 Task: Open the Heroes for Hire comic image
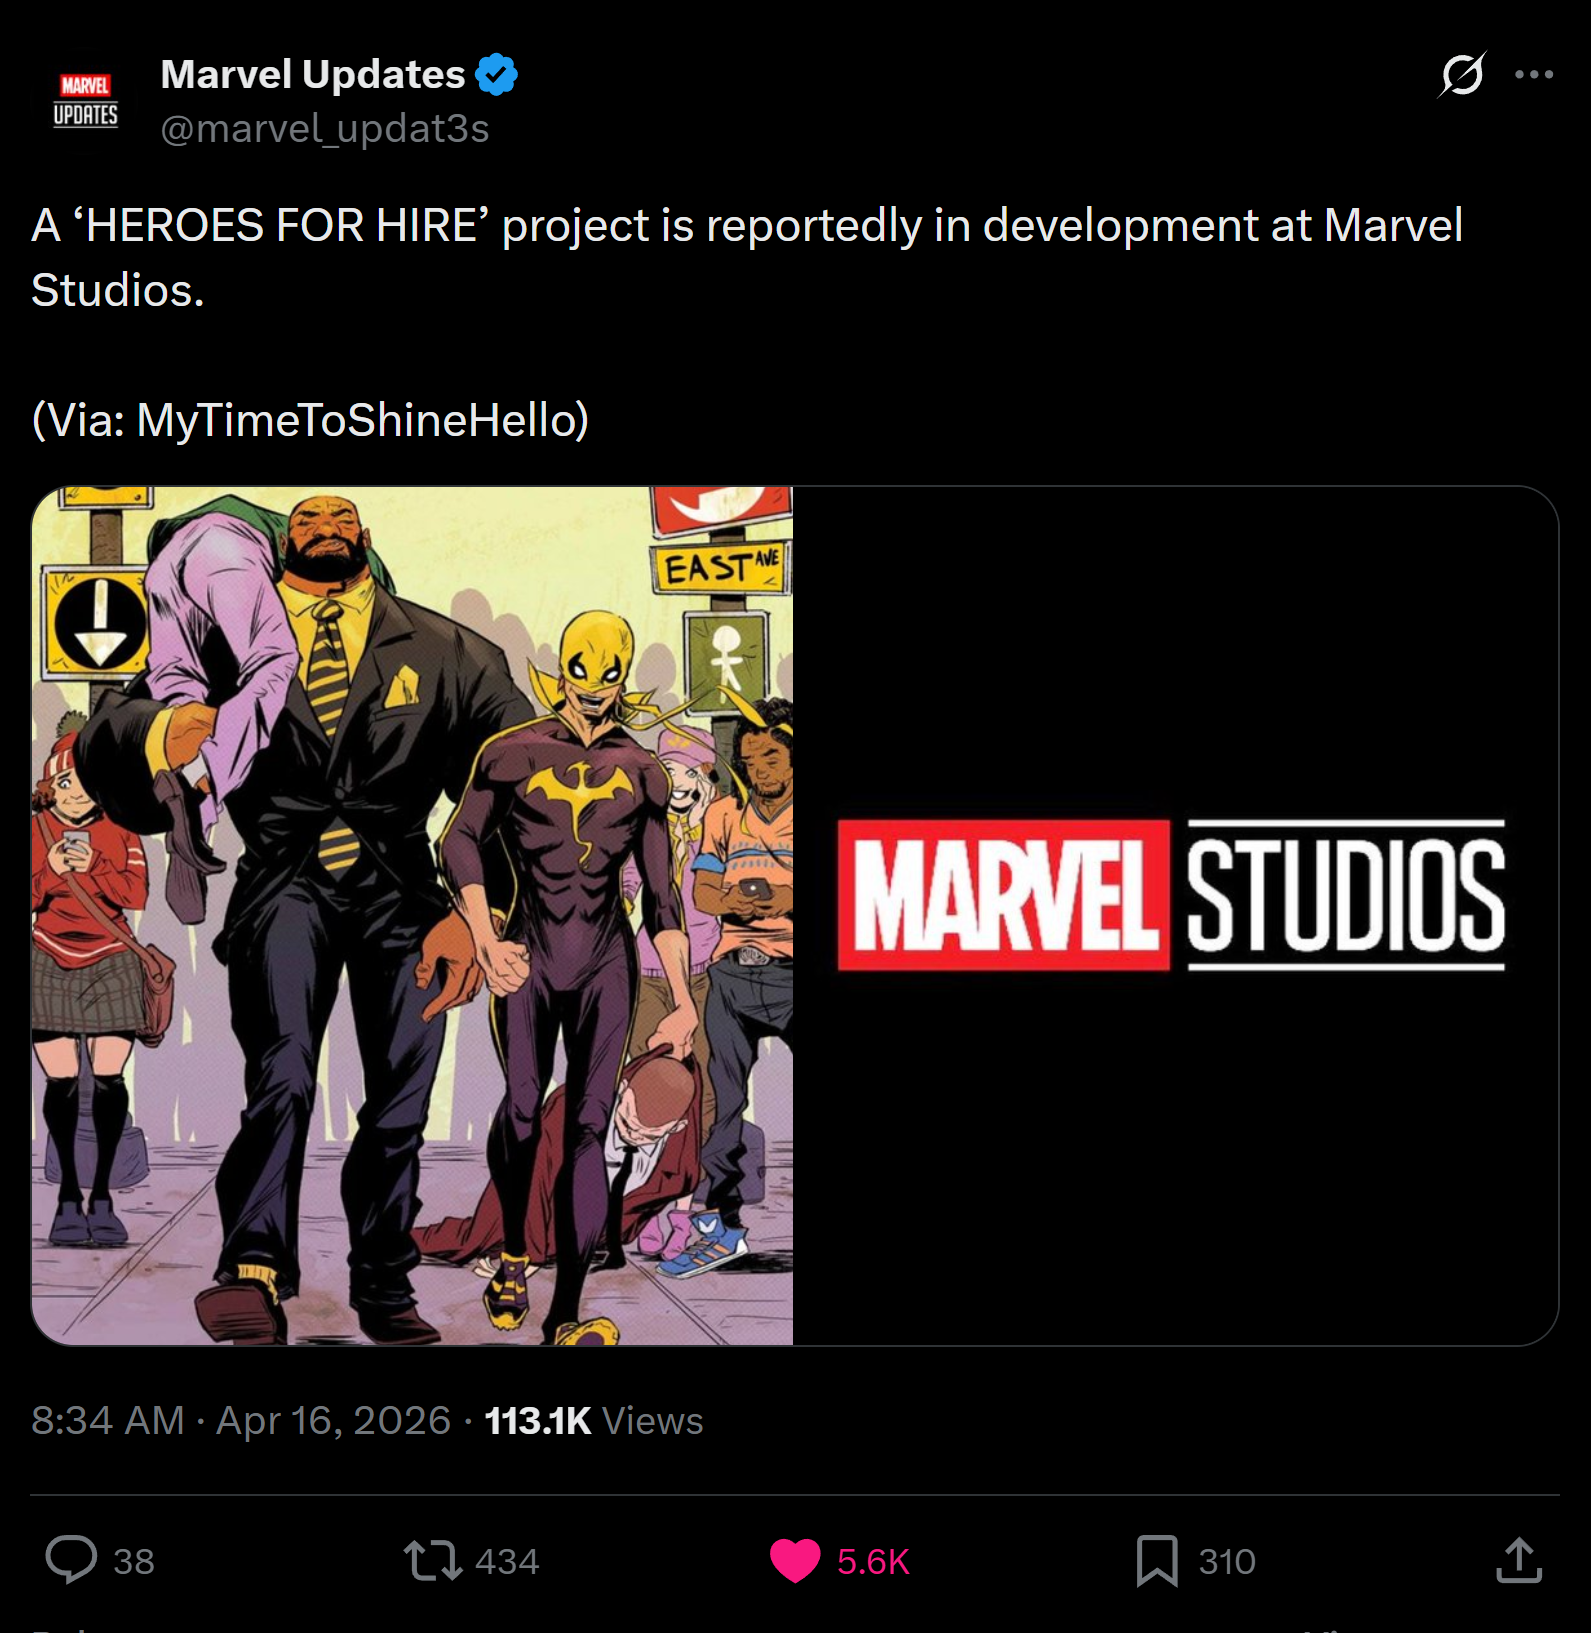tap(412, 916)
